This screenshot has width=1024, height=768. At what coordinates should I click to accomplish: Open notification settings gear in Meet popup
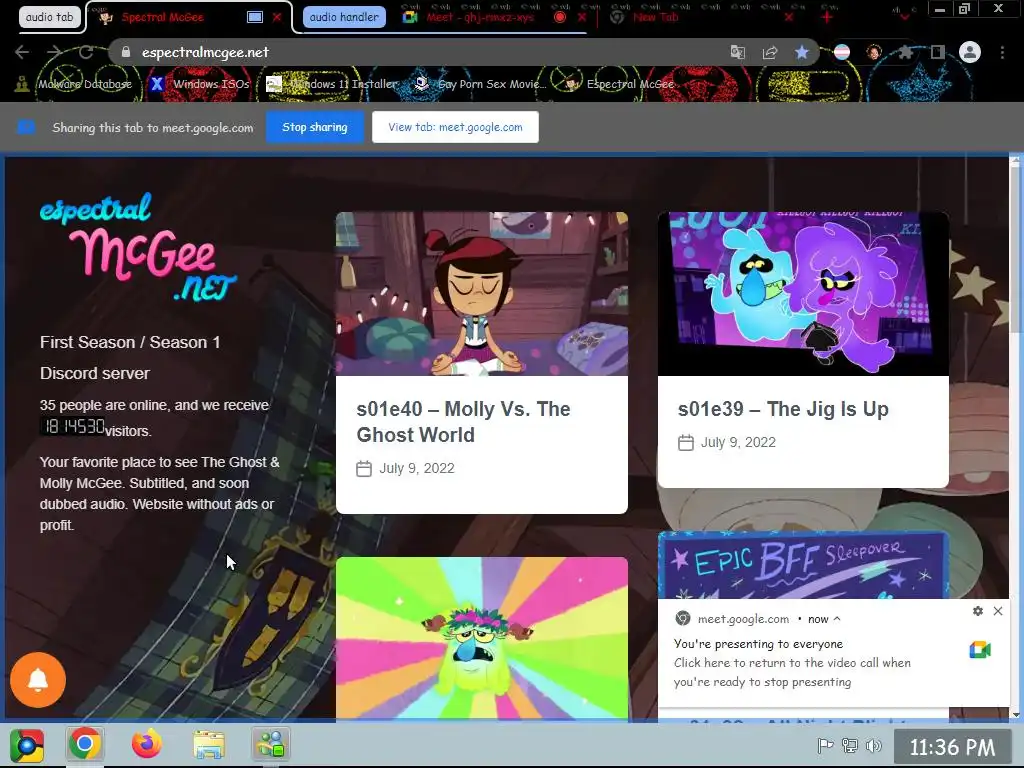coord(978,611)
